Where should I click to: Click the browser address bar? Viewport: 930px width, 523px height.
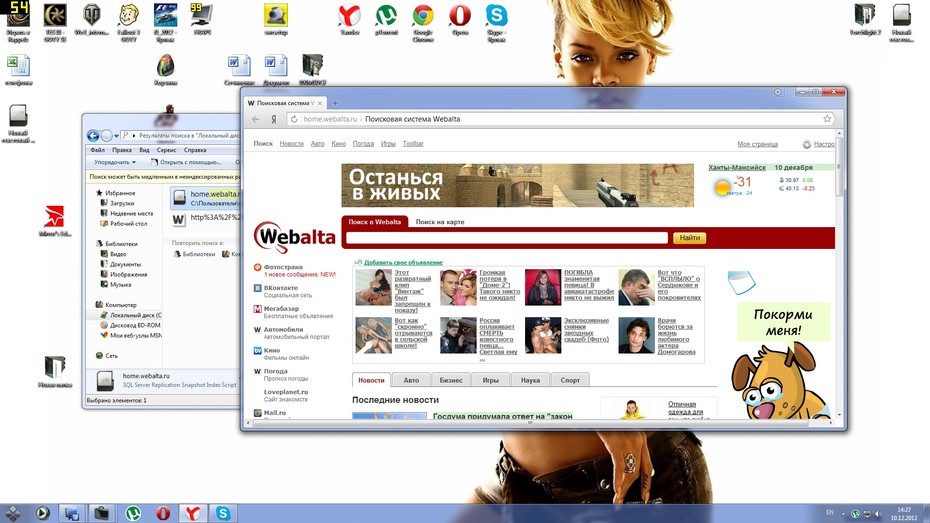click(x=560, y=119)
